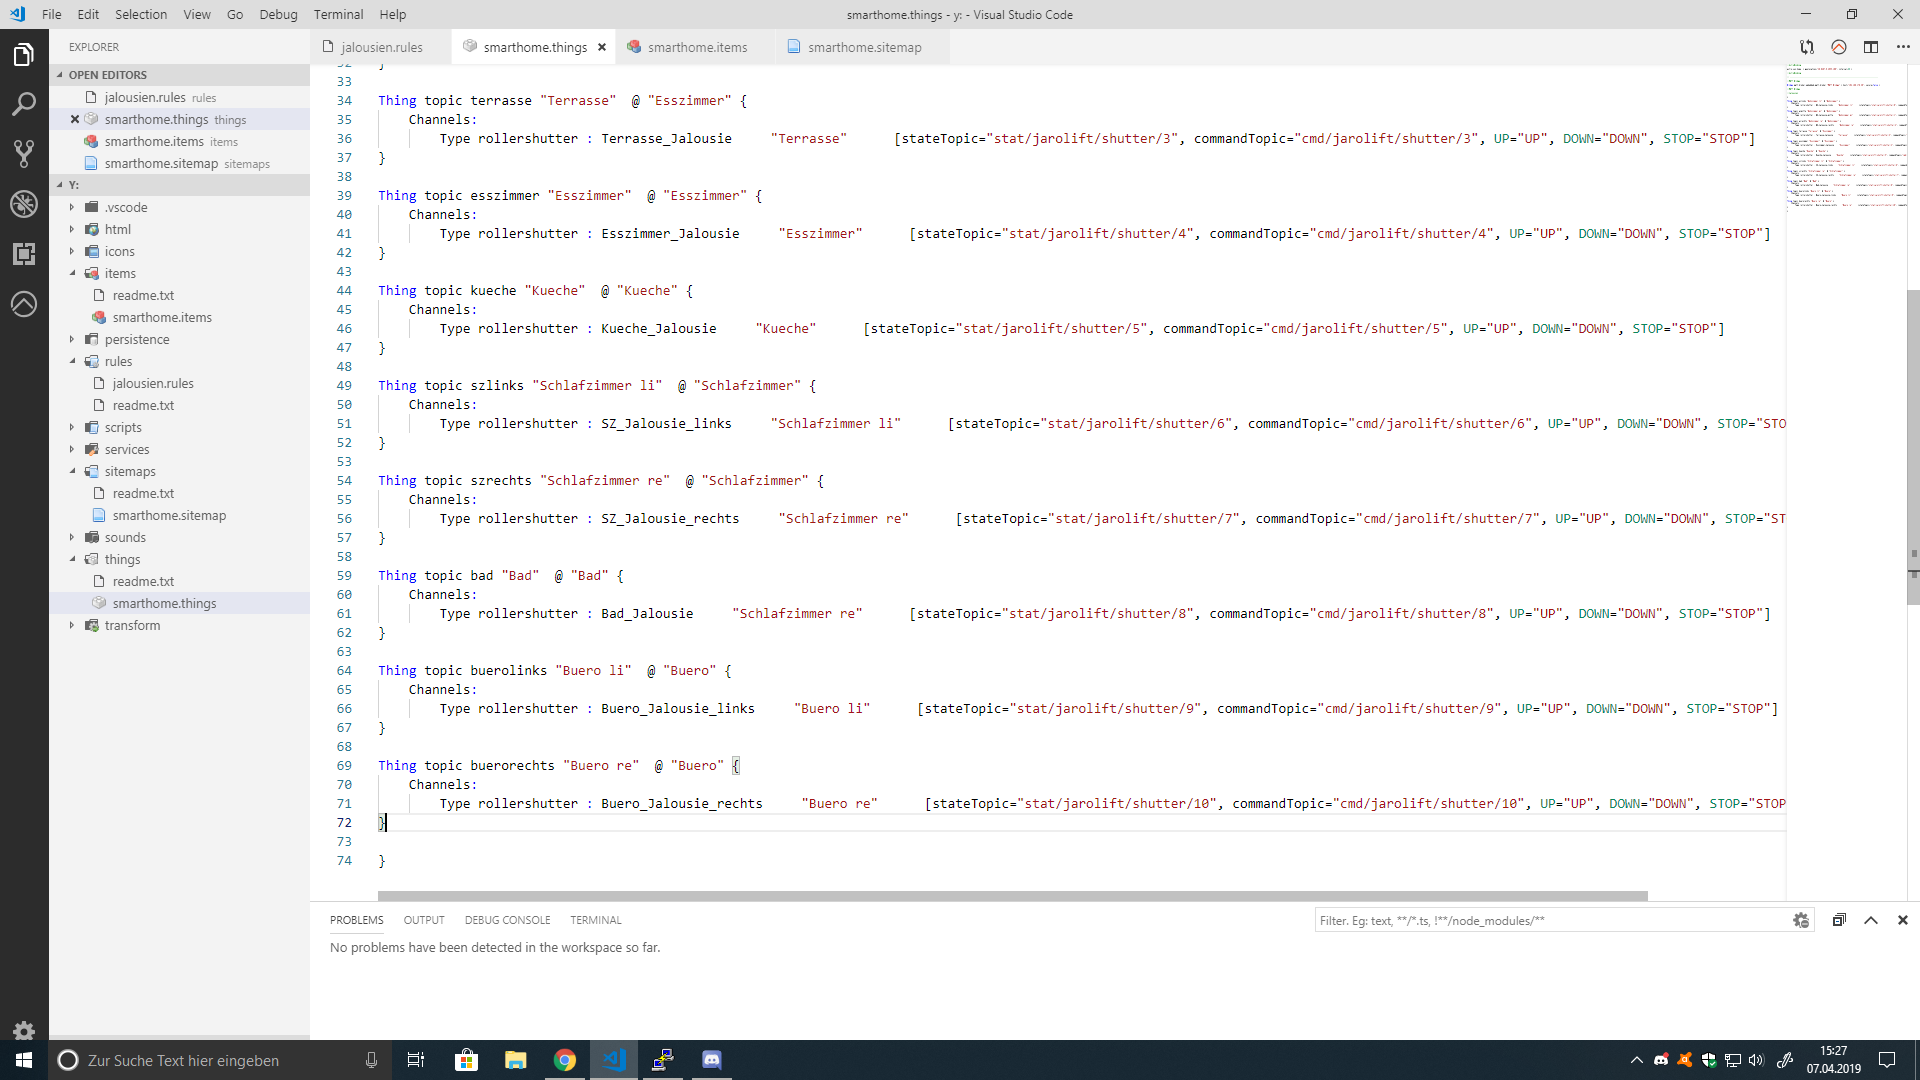Screen dimensions: 1920x1080
Task: Close the smarthome.things editor tab
Action: [602, 47]
